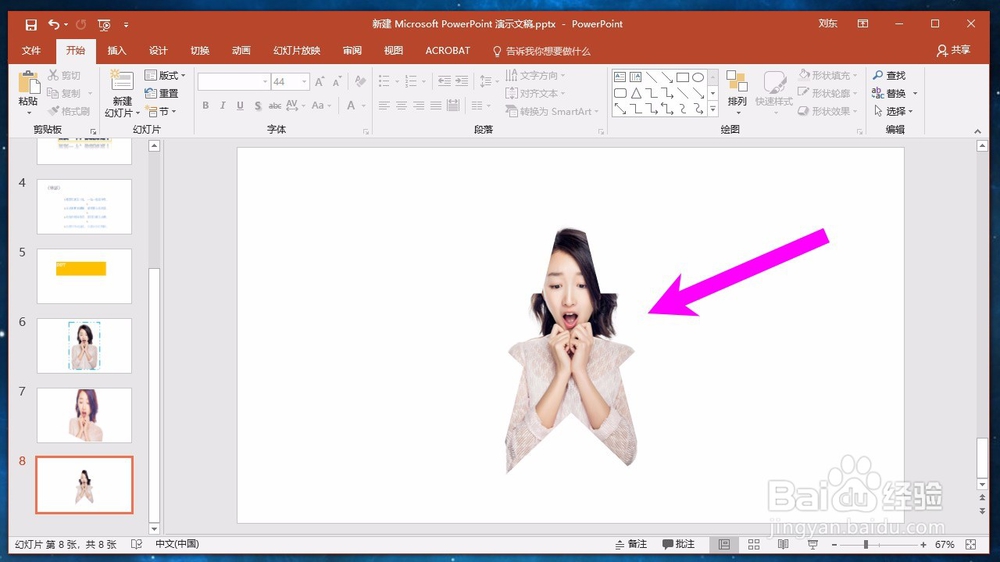
Task: Toggle strikethrough formatting
Action: 275,105
